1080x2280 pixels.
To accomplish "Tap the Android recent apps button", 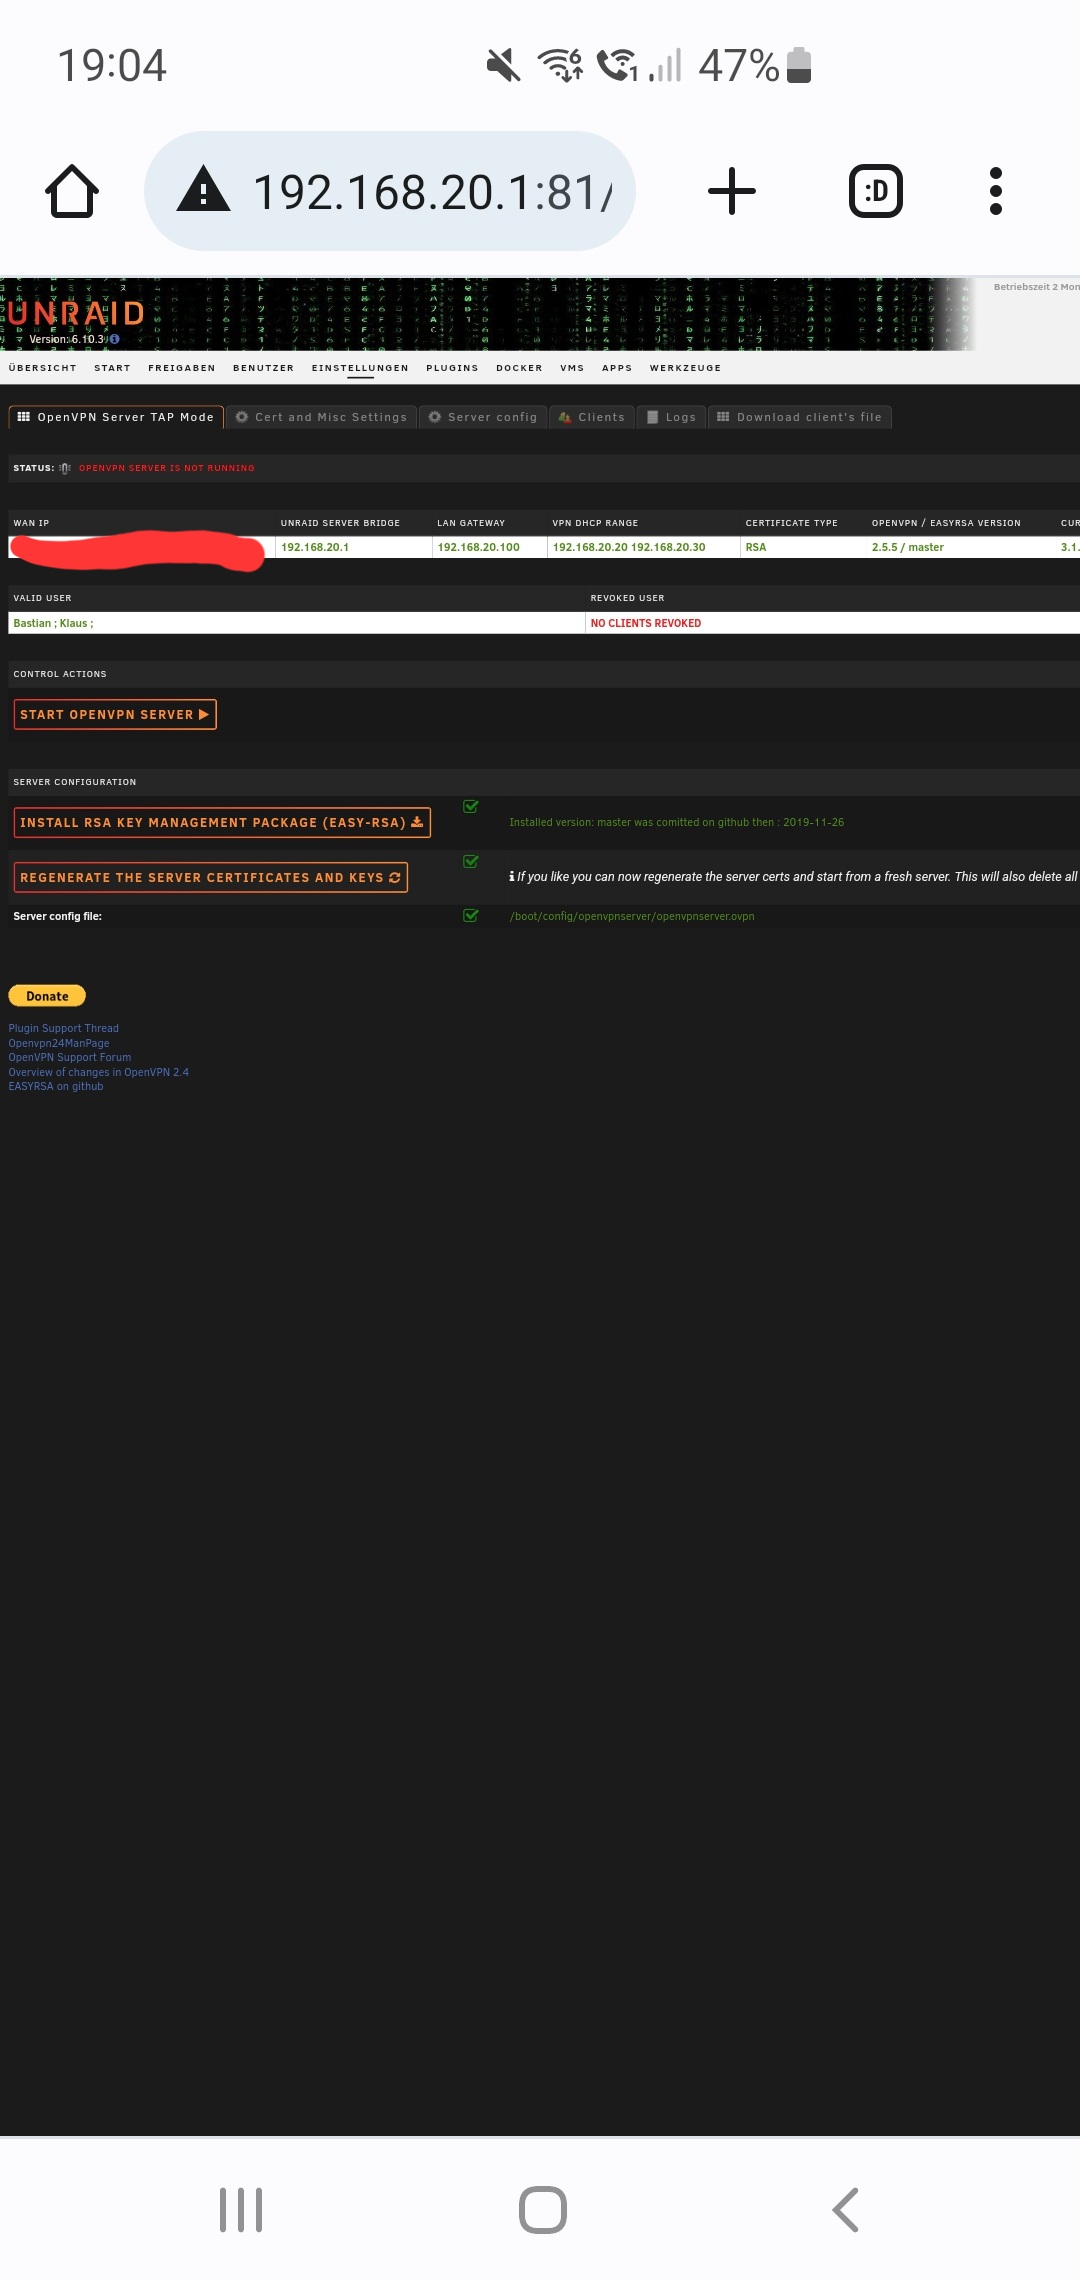I will pos(241,2210).
